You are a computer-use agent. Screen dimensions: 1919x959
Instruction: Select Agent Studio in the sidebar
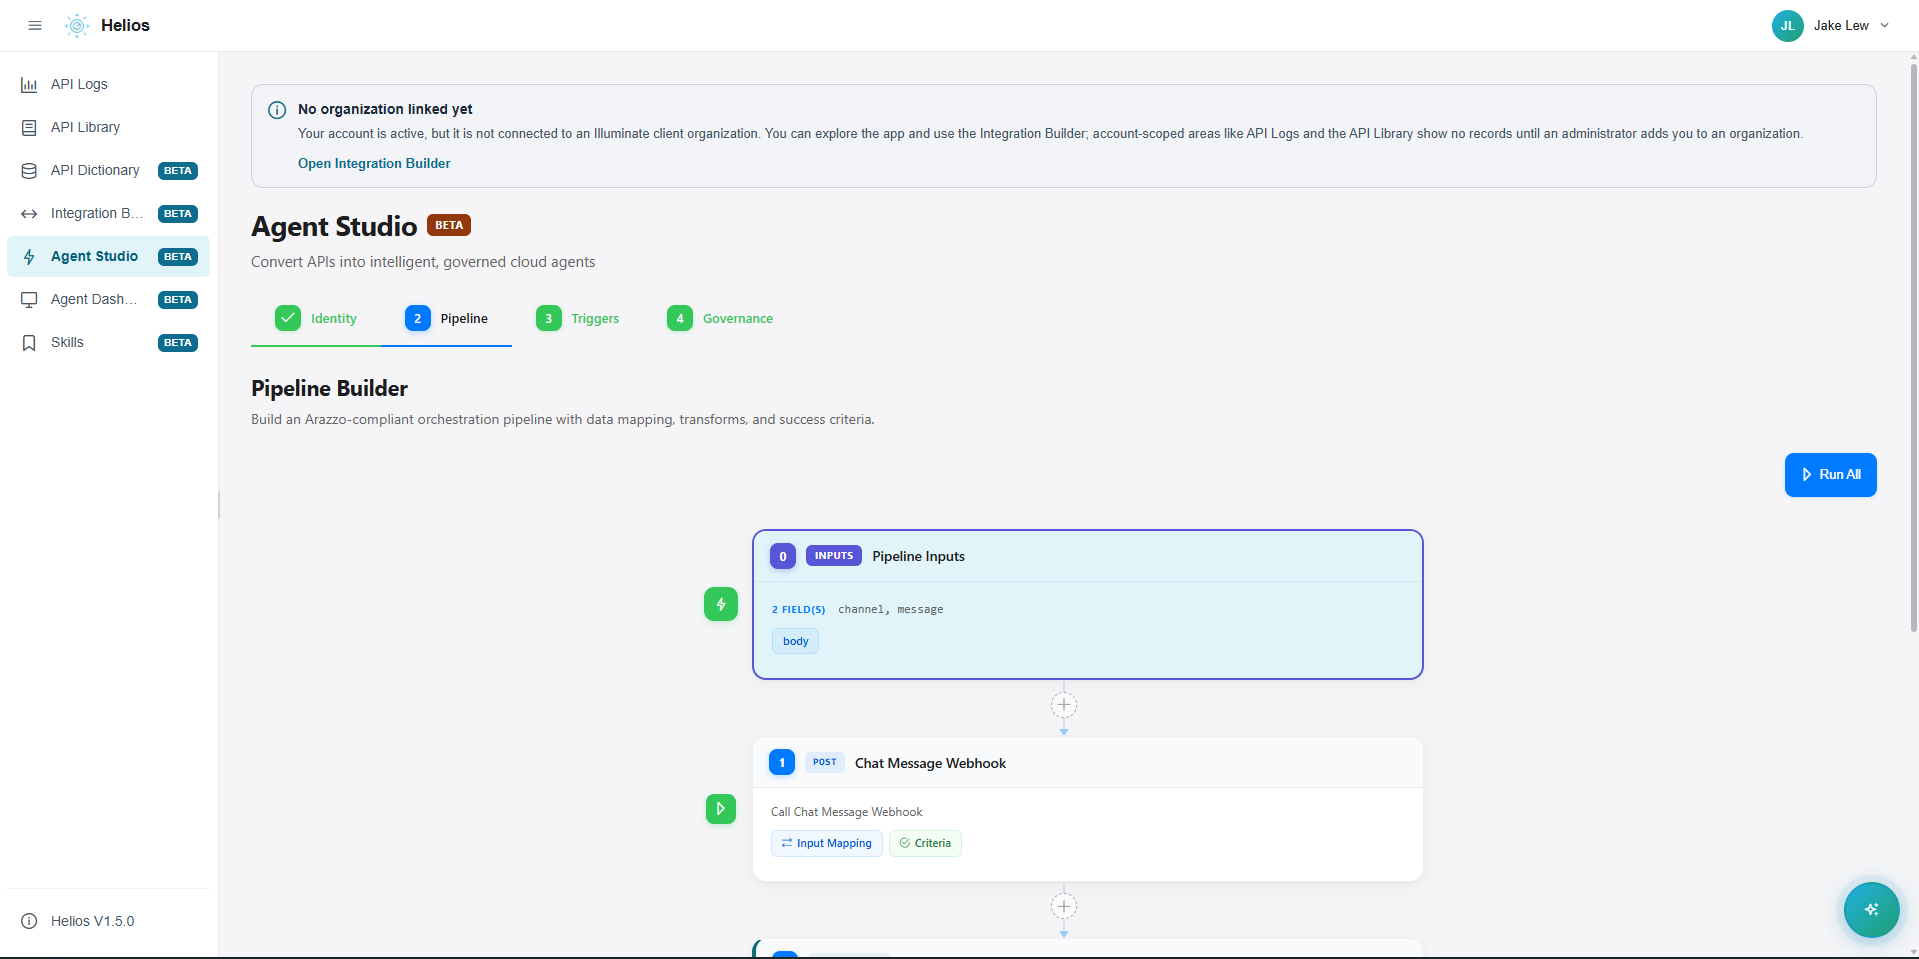click(108, 256)
